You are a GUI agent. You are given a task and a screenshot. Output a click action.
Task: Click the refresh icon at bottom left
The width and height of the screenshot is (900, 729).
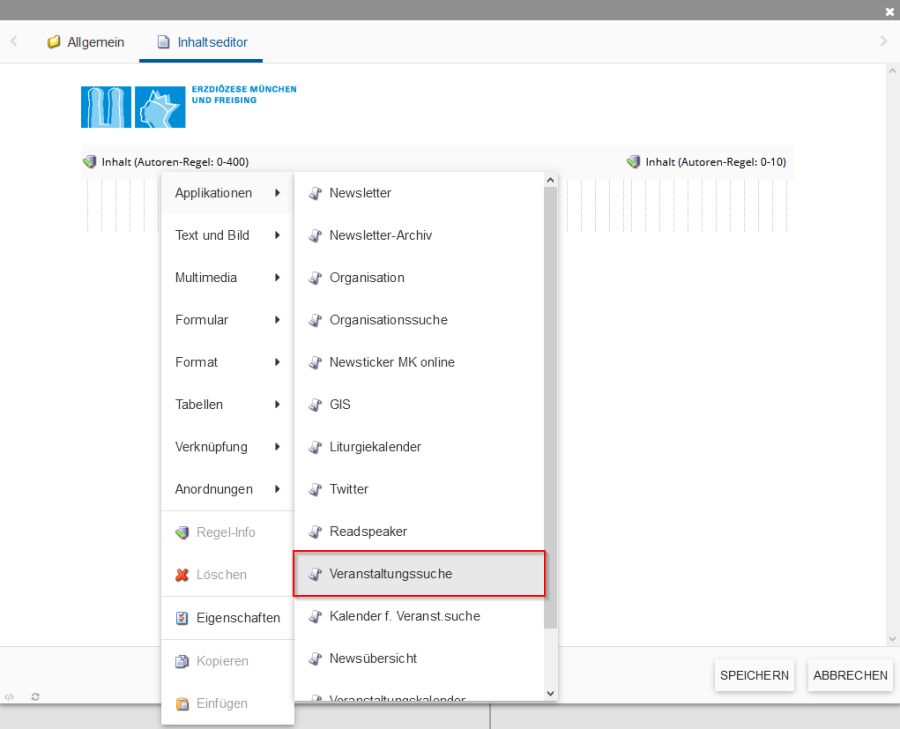point(36,696)
